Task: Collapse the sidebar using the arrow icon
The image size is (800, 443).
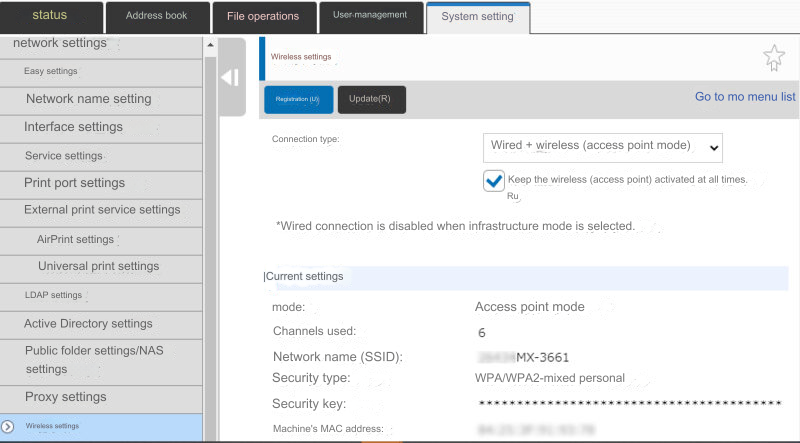Action: (230, 77)
